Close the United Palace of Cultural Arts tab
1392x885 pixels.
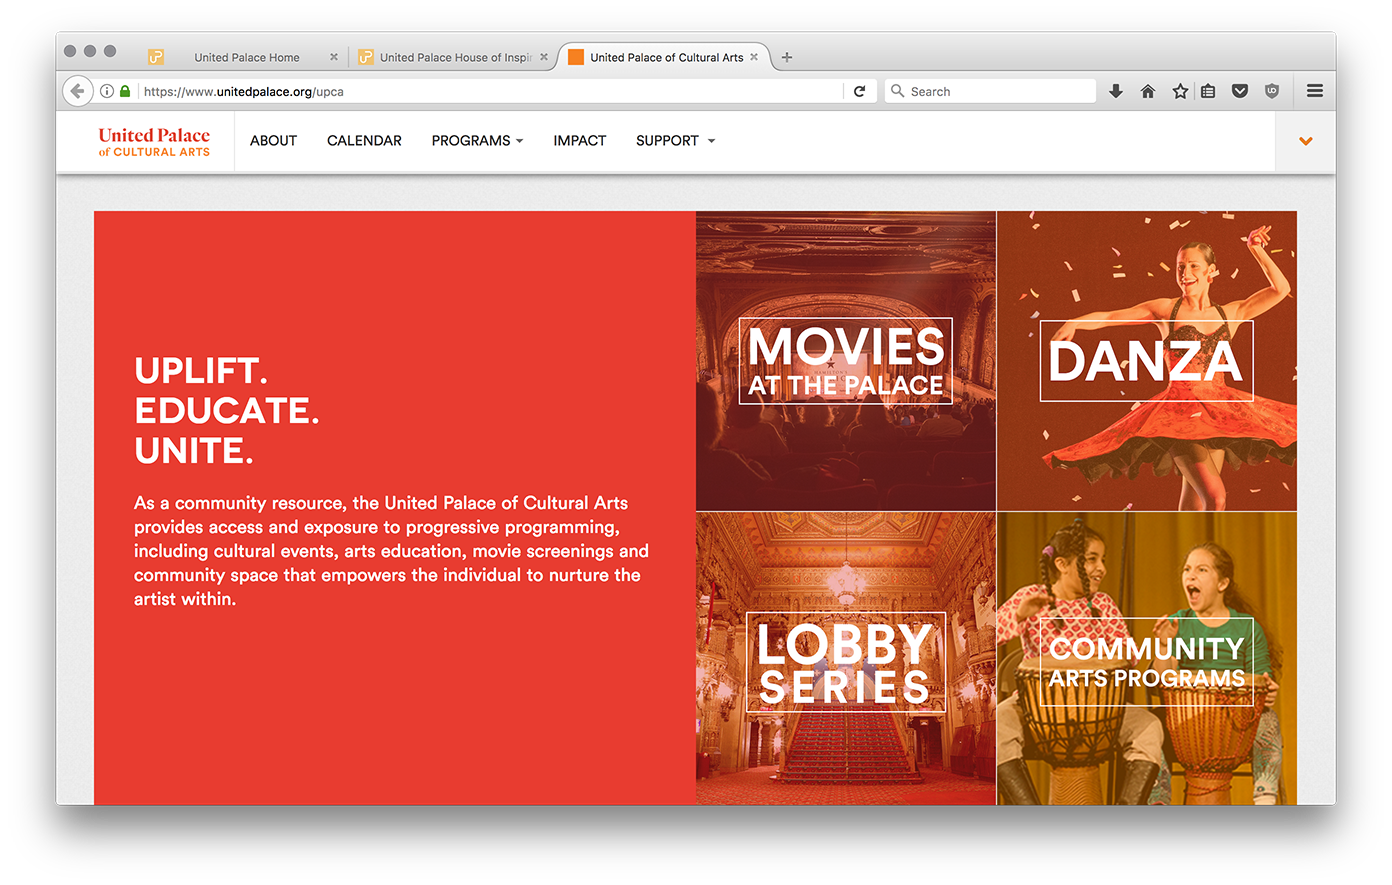tap(754, 57)
